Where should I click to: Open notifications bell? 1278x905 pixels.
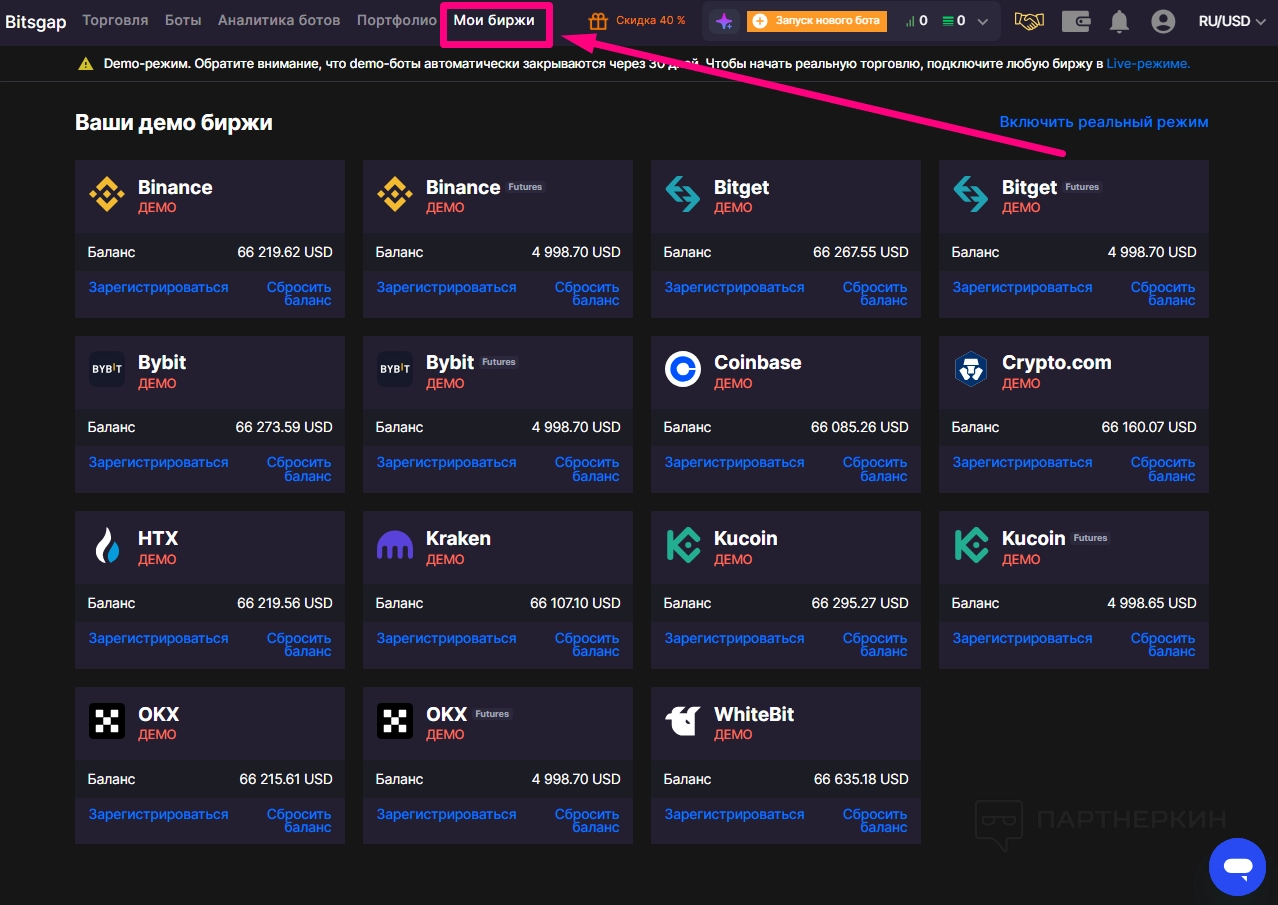[x=1119, y=21]
